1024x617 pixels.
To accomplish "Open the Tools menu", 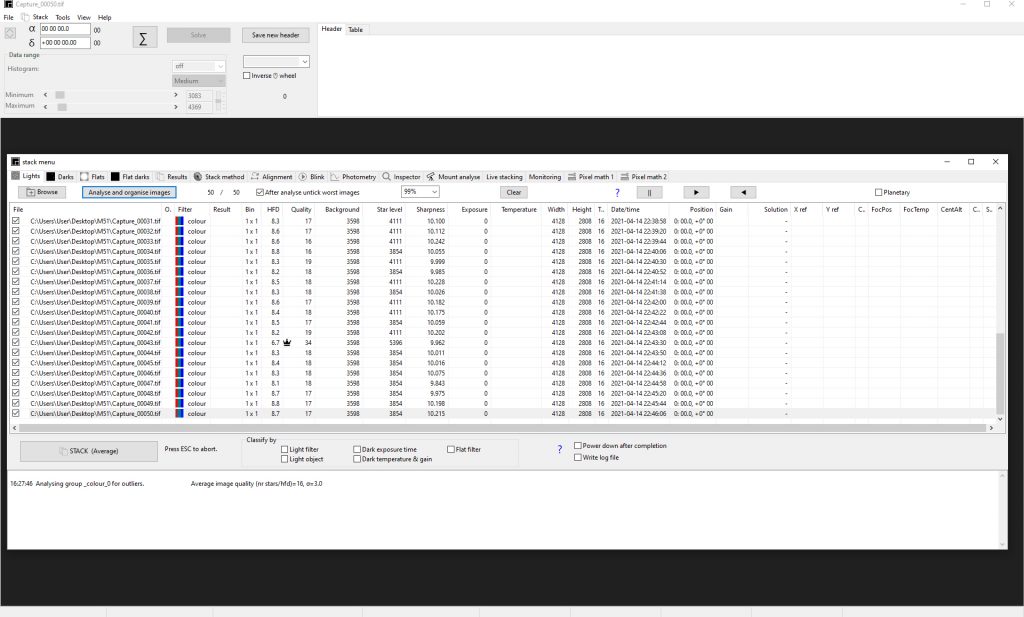I will [63, 18].
